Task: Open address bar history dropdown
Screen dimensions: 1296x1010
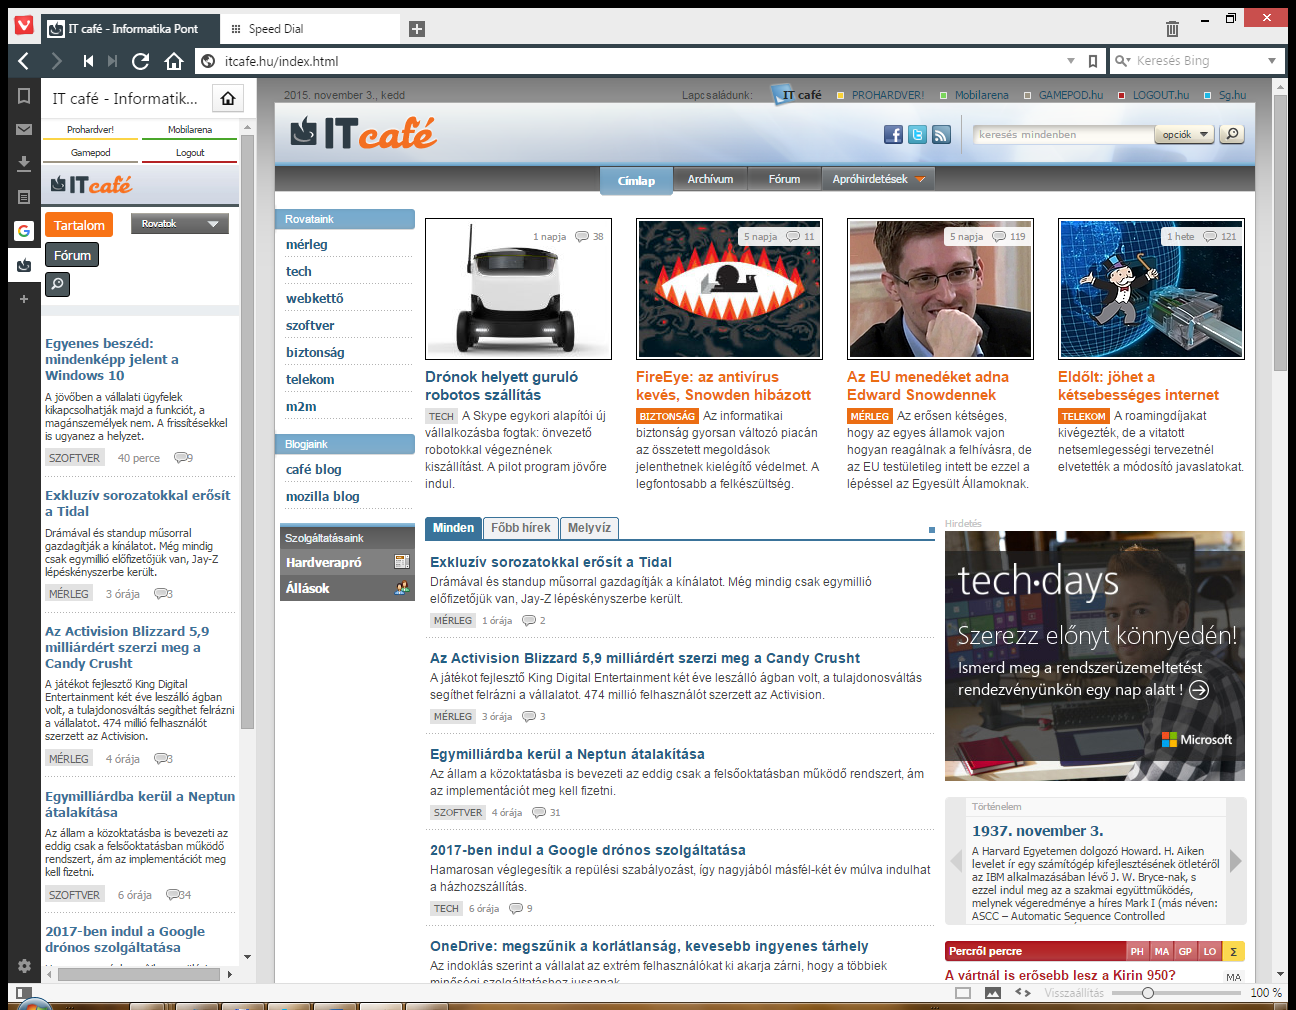Action: point(1071,61)
